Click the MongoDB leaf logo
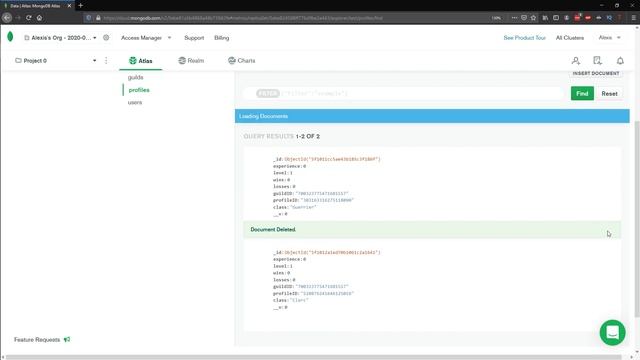 click(x=10, y=37)
